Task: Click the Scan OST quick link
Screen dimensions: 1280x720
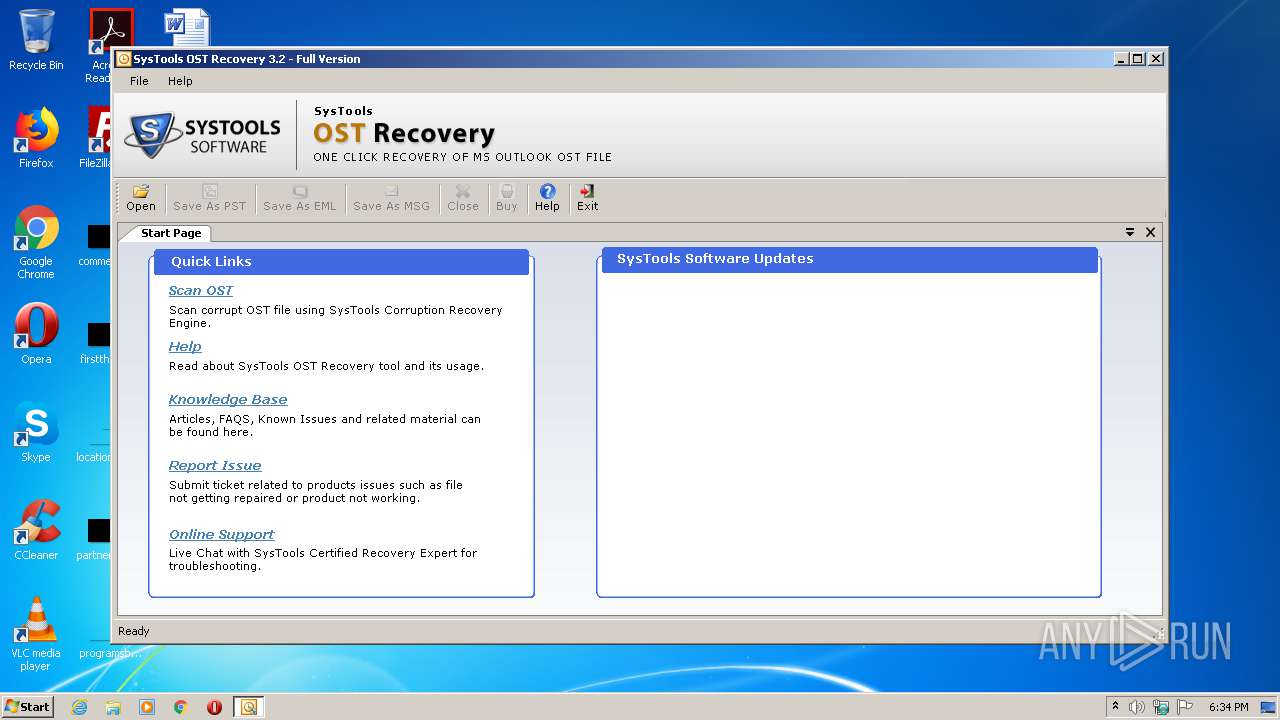Action: point(200,290)
